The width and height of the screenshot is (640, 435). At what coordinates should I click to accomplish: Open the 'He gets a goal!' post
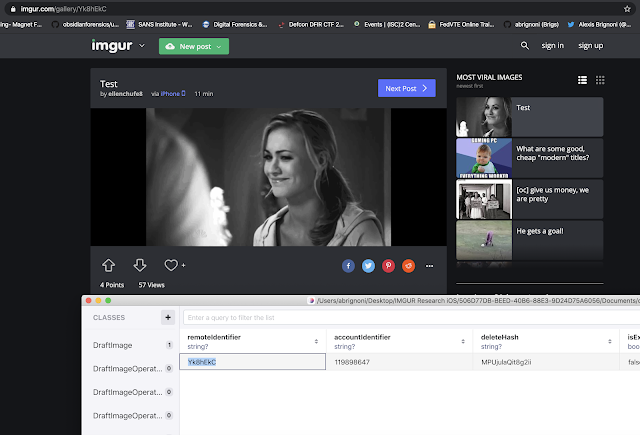point(529,240)
